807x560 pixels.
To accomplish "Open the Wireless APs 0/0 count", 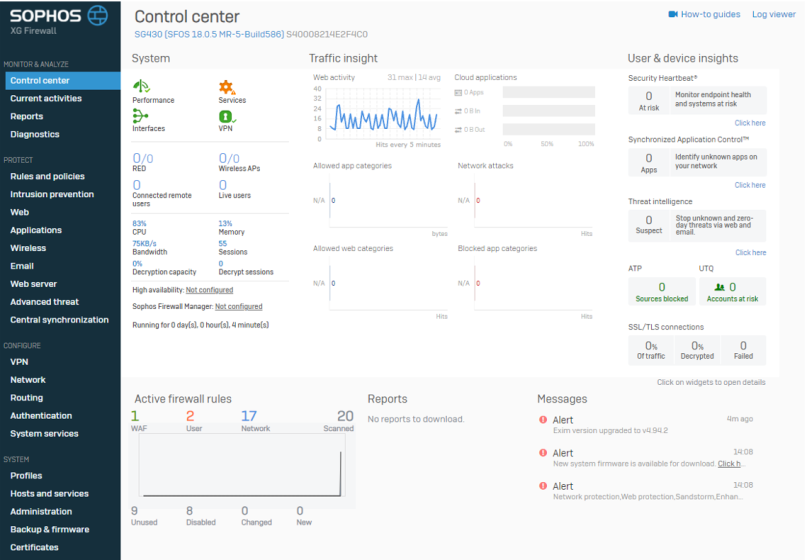I will 229,158.
